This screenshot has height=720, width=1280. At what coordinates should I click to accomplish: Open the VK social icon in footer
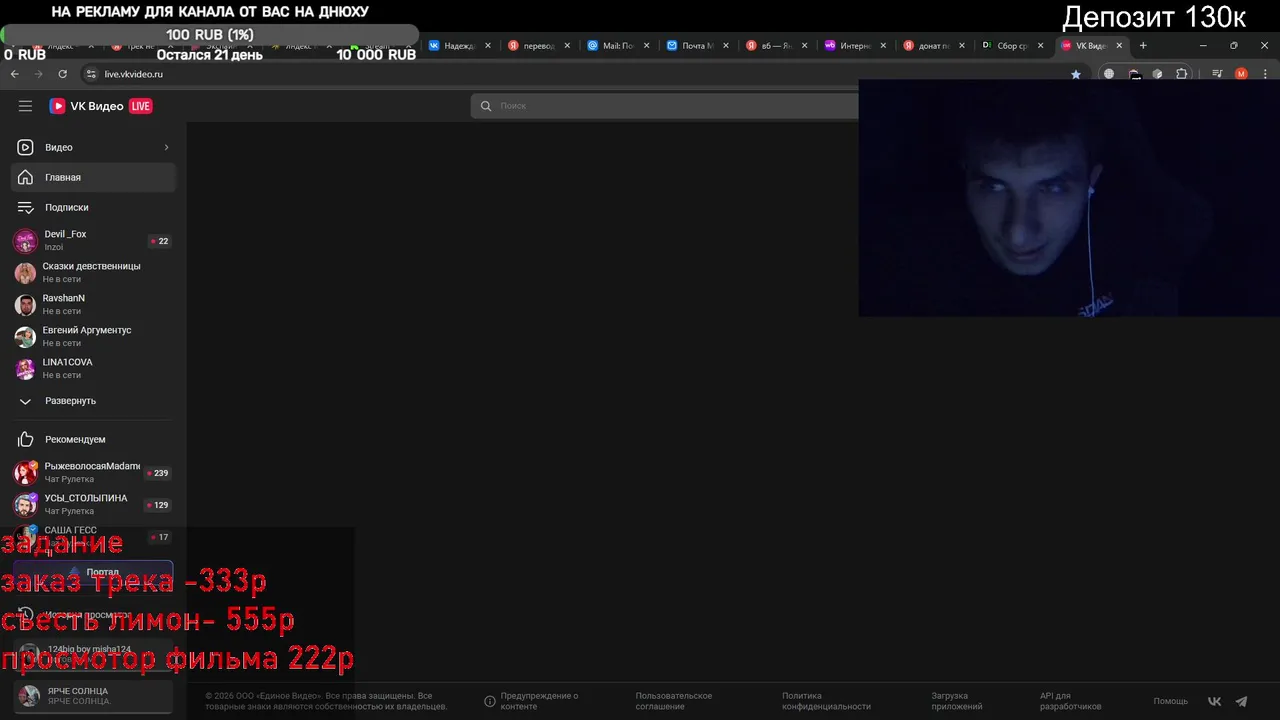pos(1215,701)
